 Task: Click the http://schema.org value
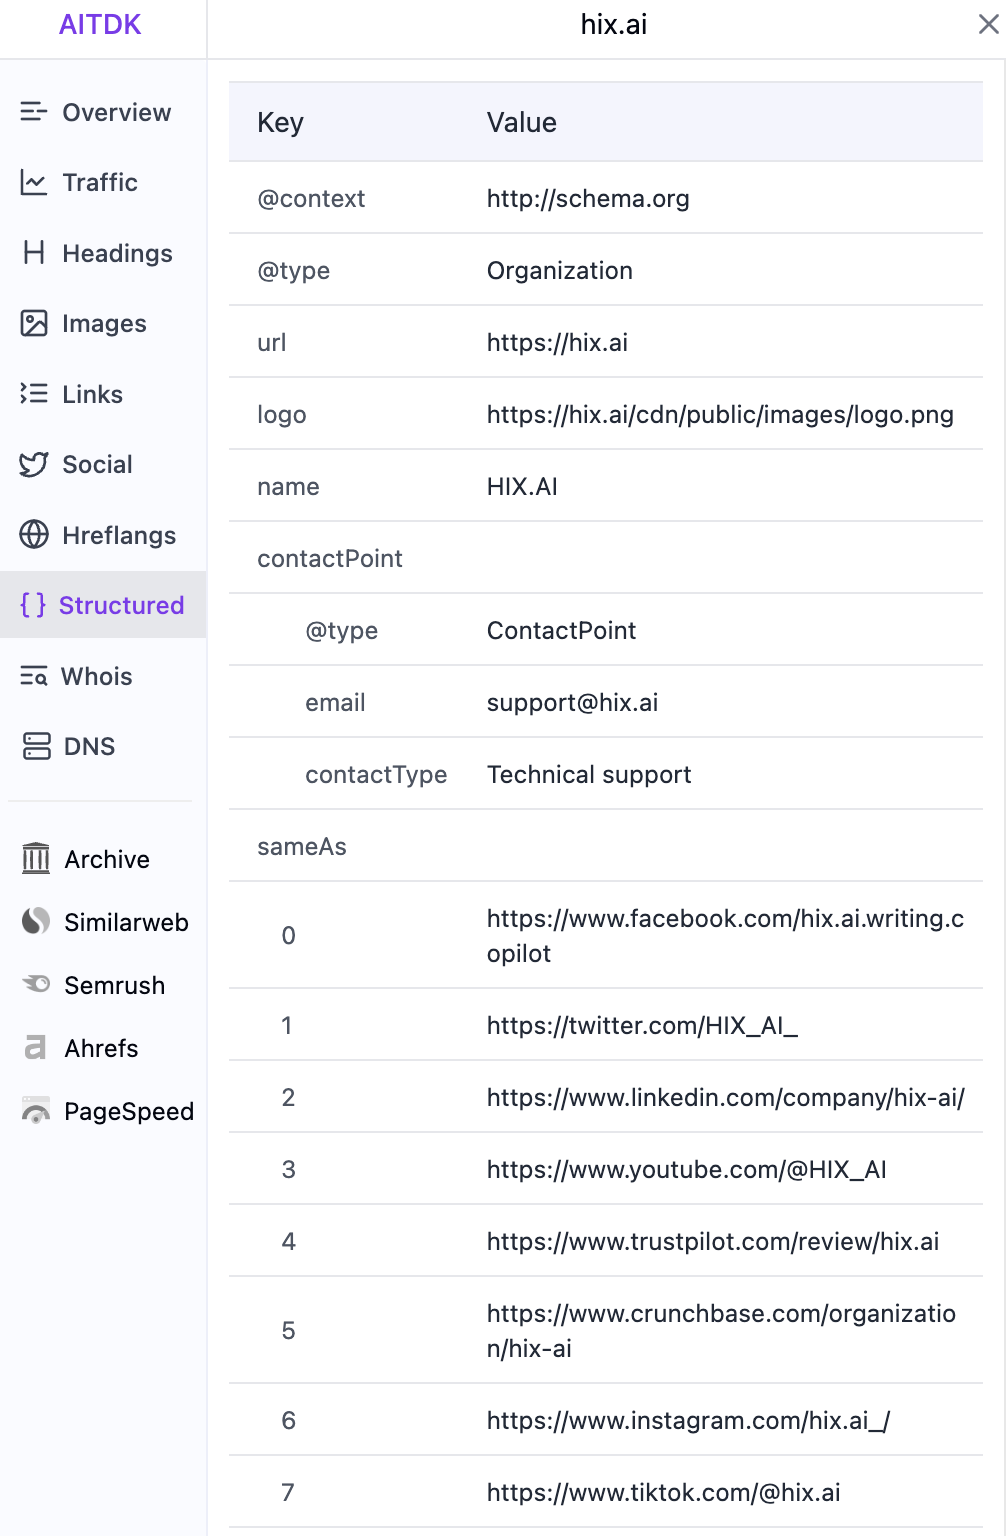(x=588, y=198)
